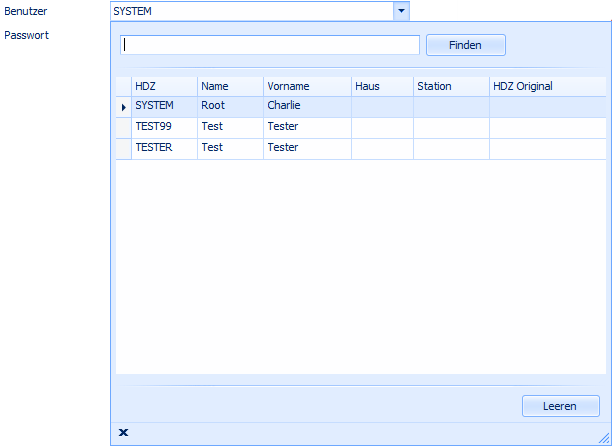Click the Charlie first name cell
Screen dimensions: 612x447
tap(306, 106)
